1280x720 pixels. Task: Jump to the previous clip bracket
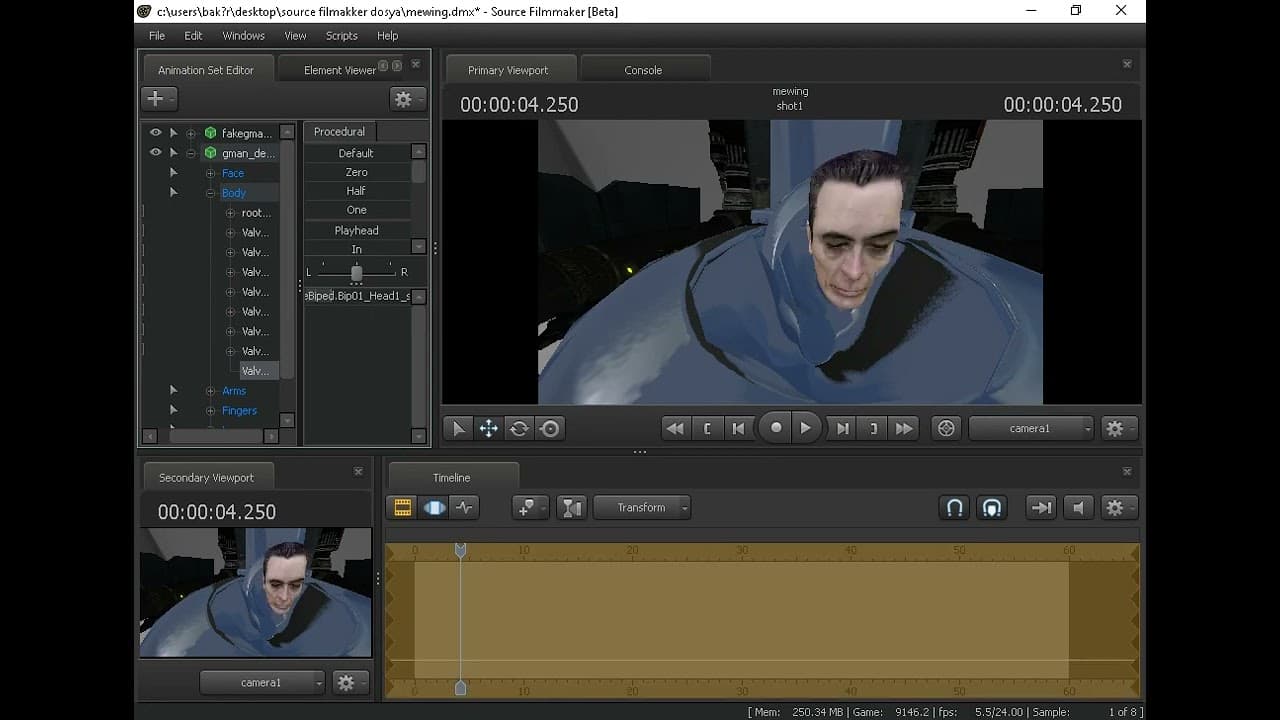point(707,428)
